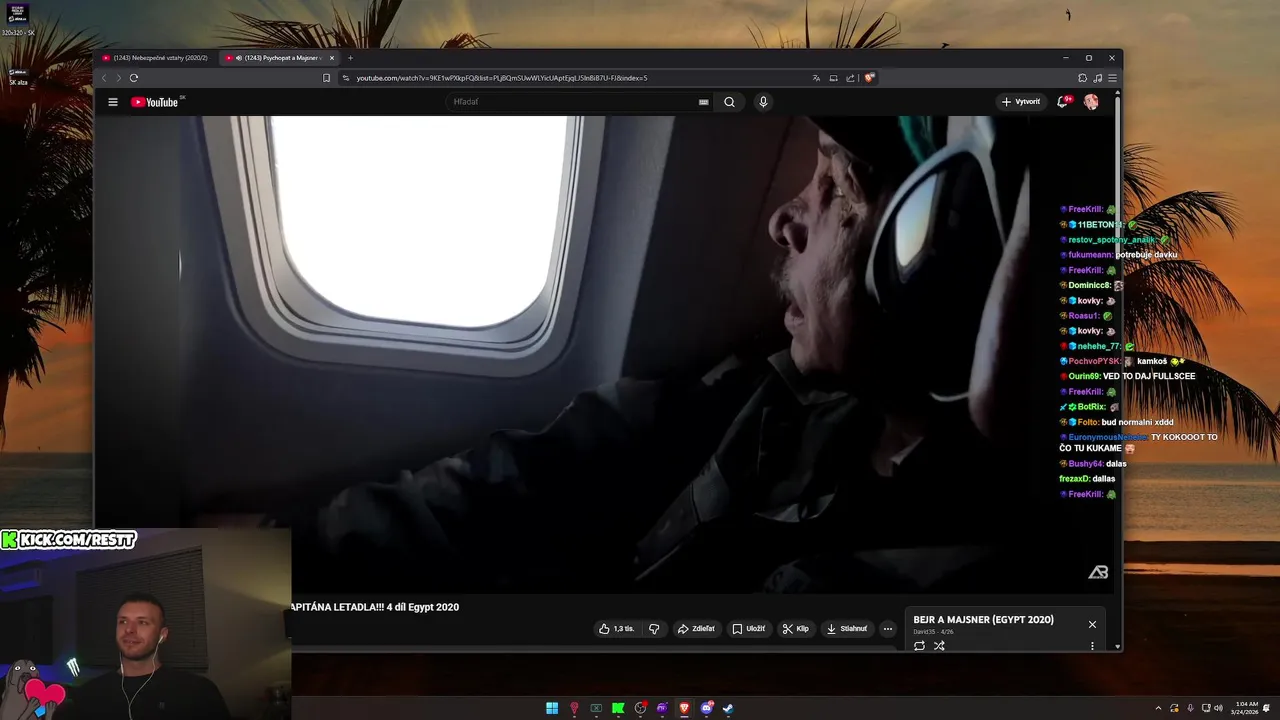The width and height of the screenshot is (1280, 720).
Task: Open the browser extensions puzzle icon
Action: click(1082, 78)
